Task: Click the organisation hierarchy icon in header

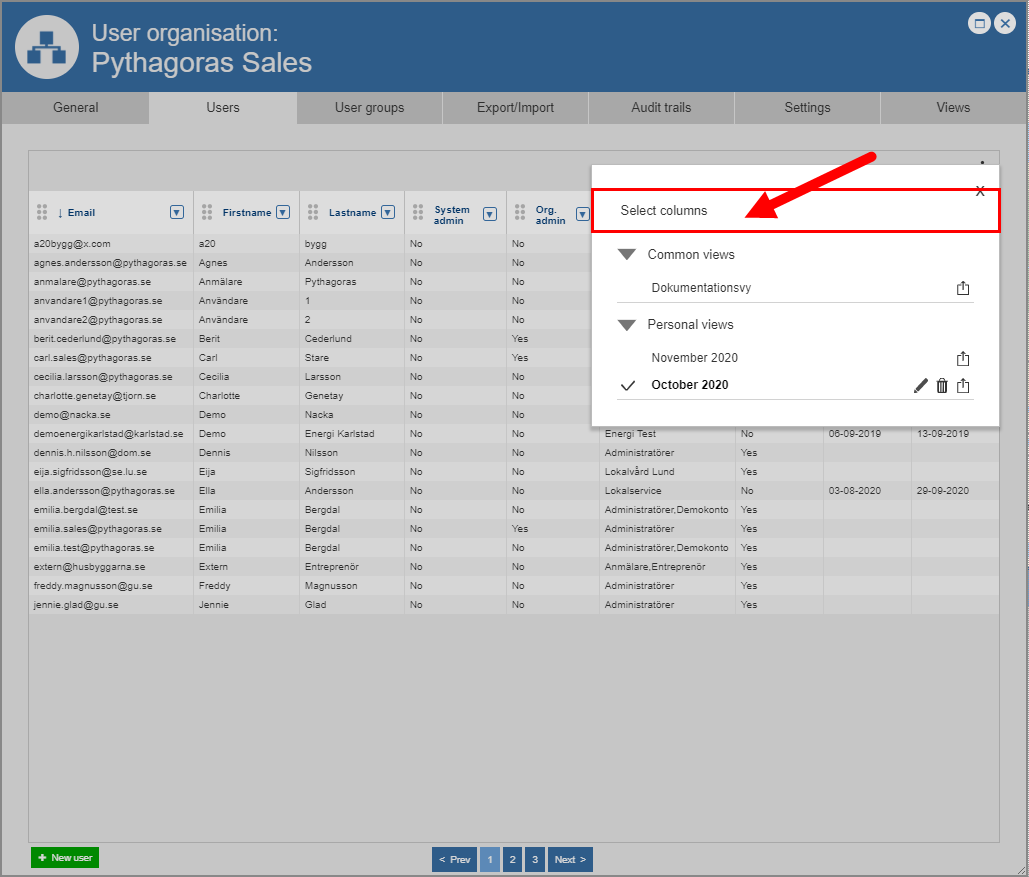Action: click(x=47, y=47)
